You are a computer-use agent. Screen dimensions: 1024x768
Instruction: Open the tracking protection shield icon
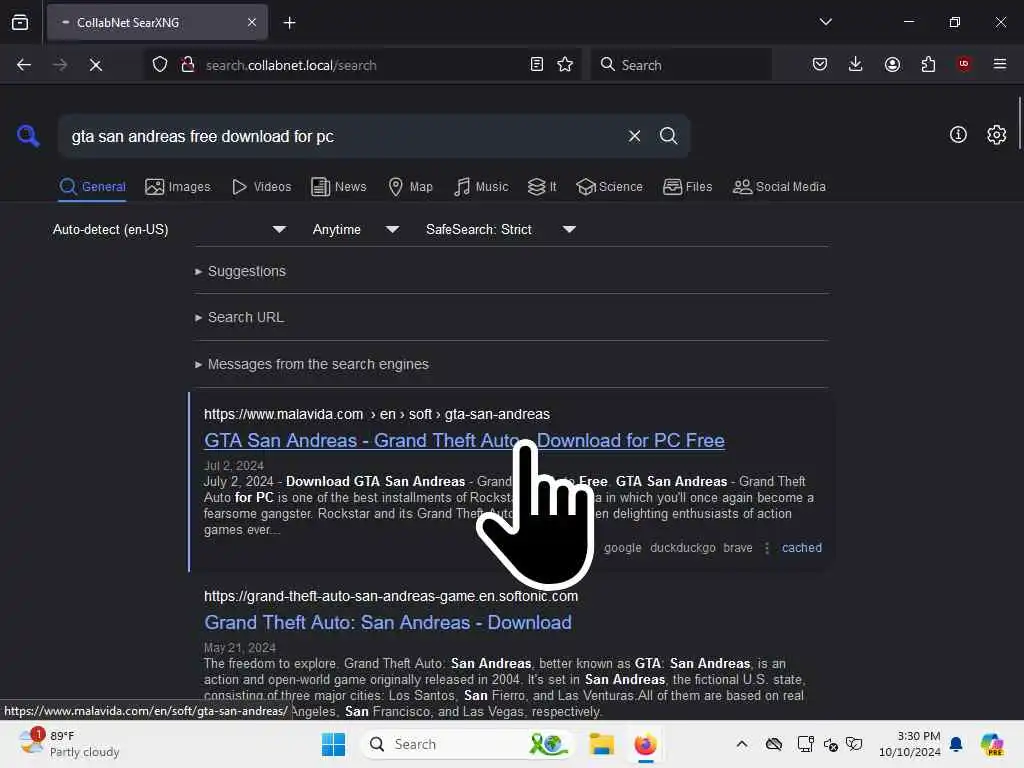click(160, 65)
